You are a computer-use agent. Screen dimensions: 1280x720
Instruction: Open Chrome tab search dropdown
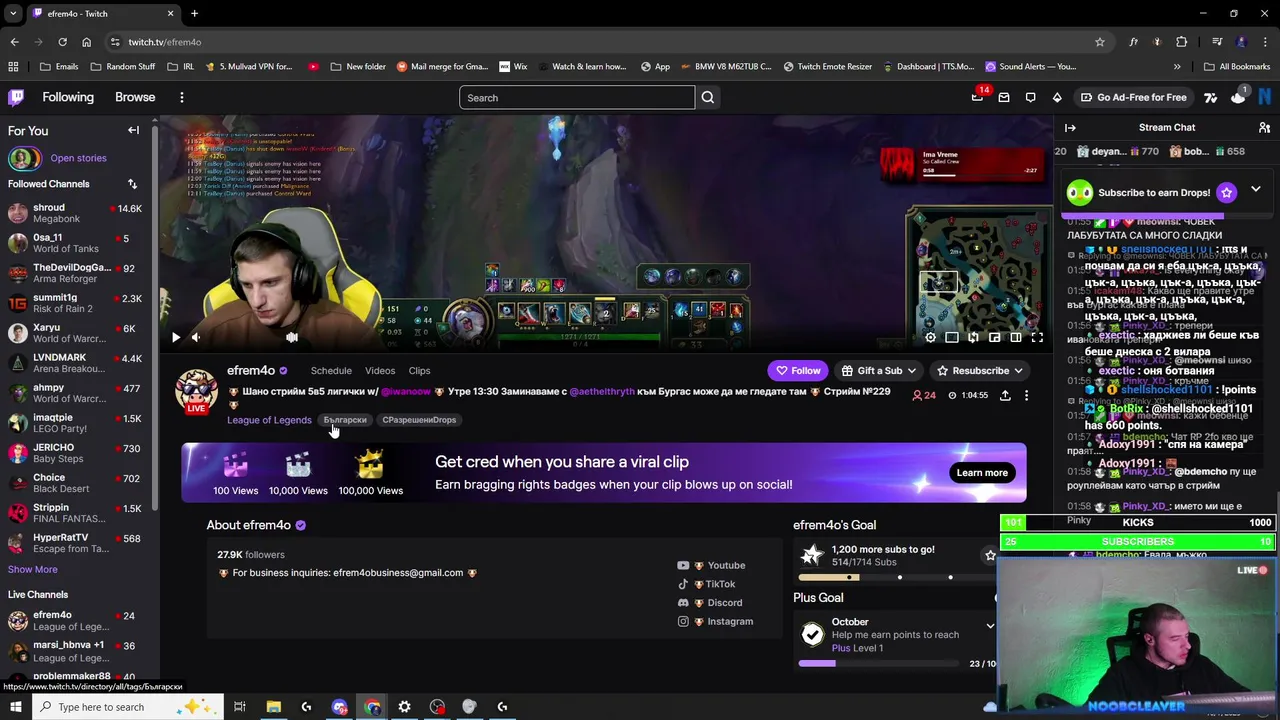pos(14,14)
